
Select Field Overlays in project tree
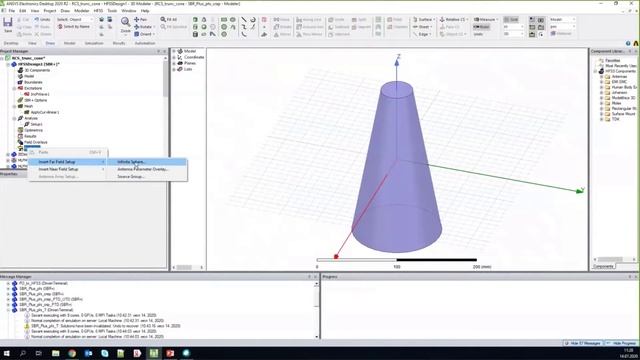point(36,142)
